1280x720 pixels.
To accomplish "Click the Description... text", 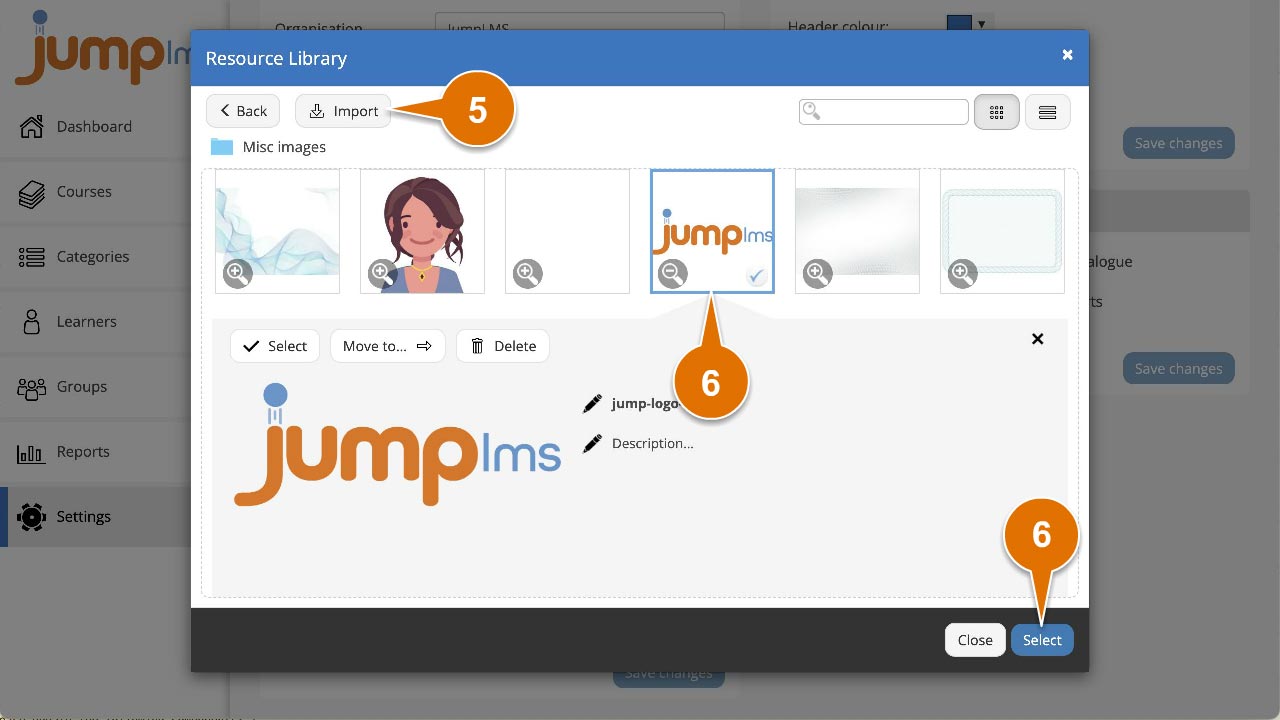I will [x=652, y=443].
